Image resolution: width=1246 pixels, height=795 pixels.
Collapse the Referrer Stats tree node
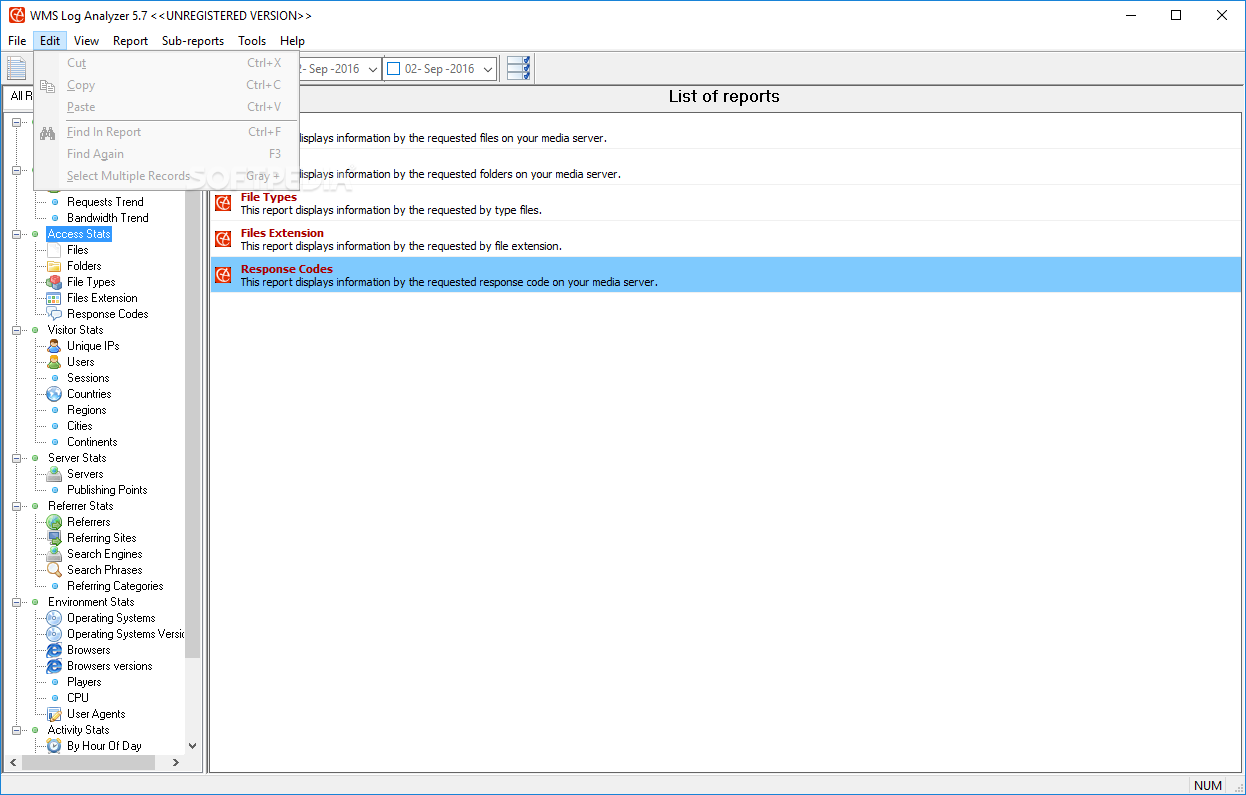click(17, 506)
